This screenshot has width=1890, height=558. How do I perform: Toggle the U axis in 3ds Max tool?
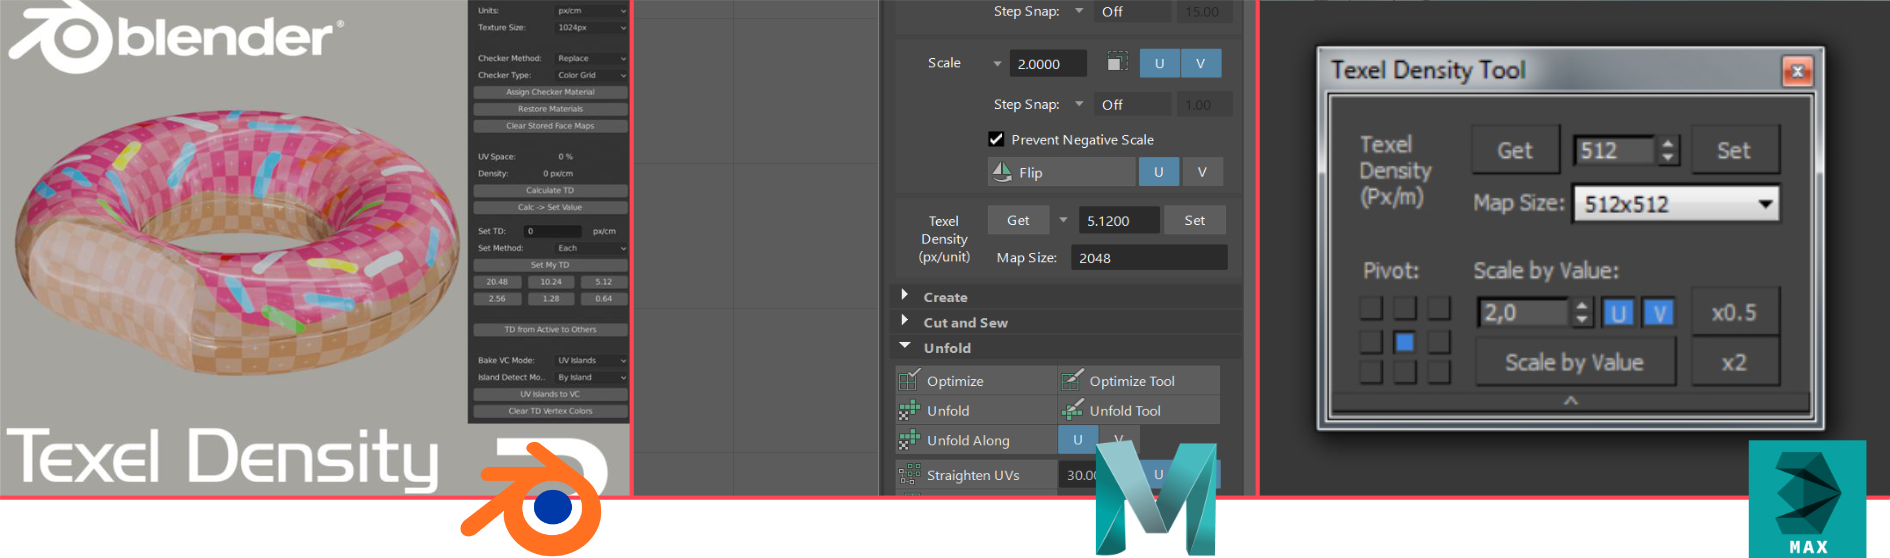(1618, 313)
